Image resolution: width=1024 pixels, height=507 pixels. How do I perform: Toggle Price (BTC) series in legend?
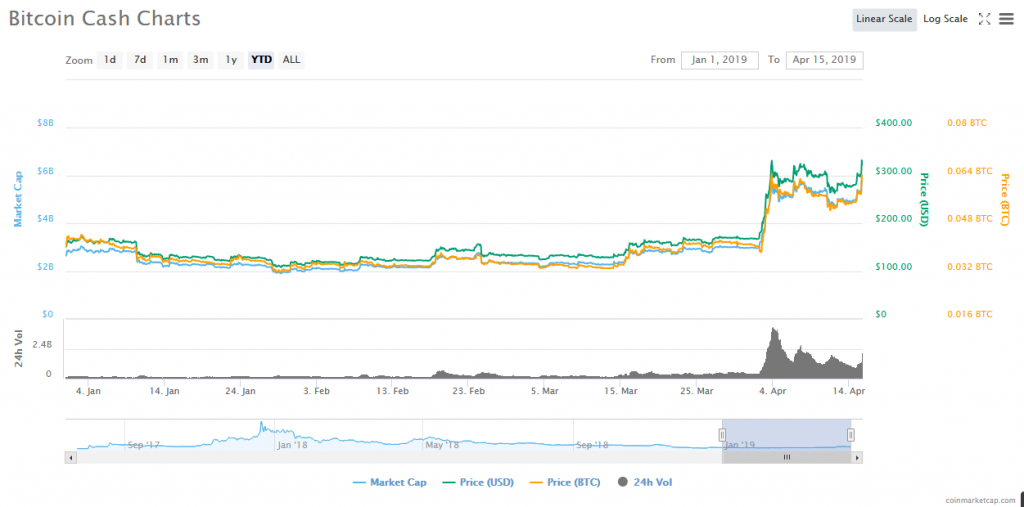[565, 483]
